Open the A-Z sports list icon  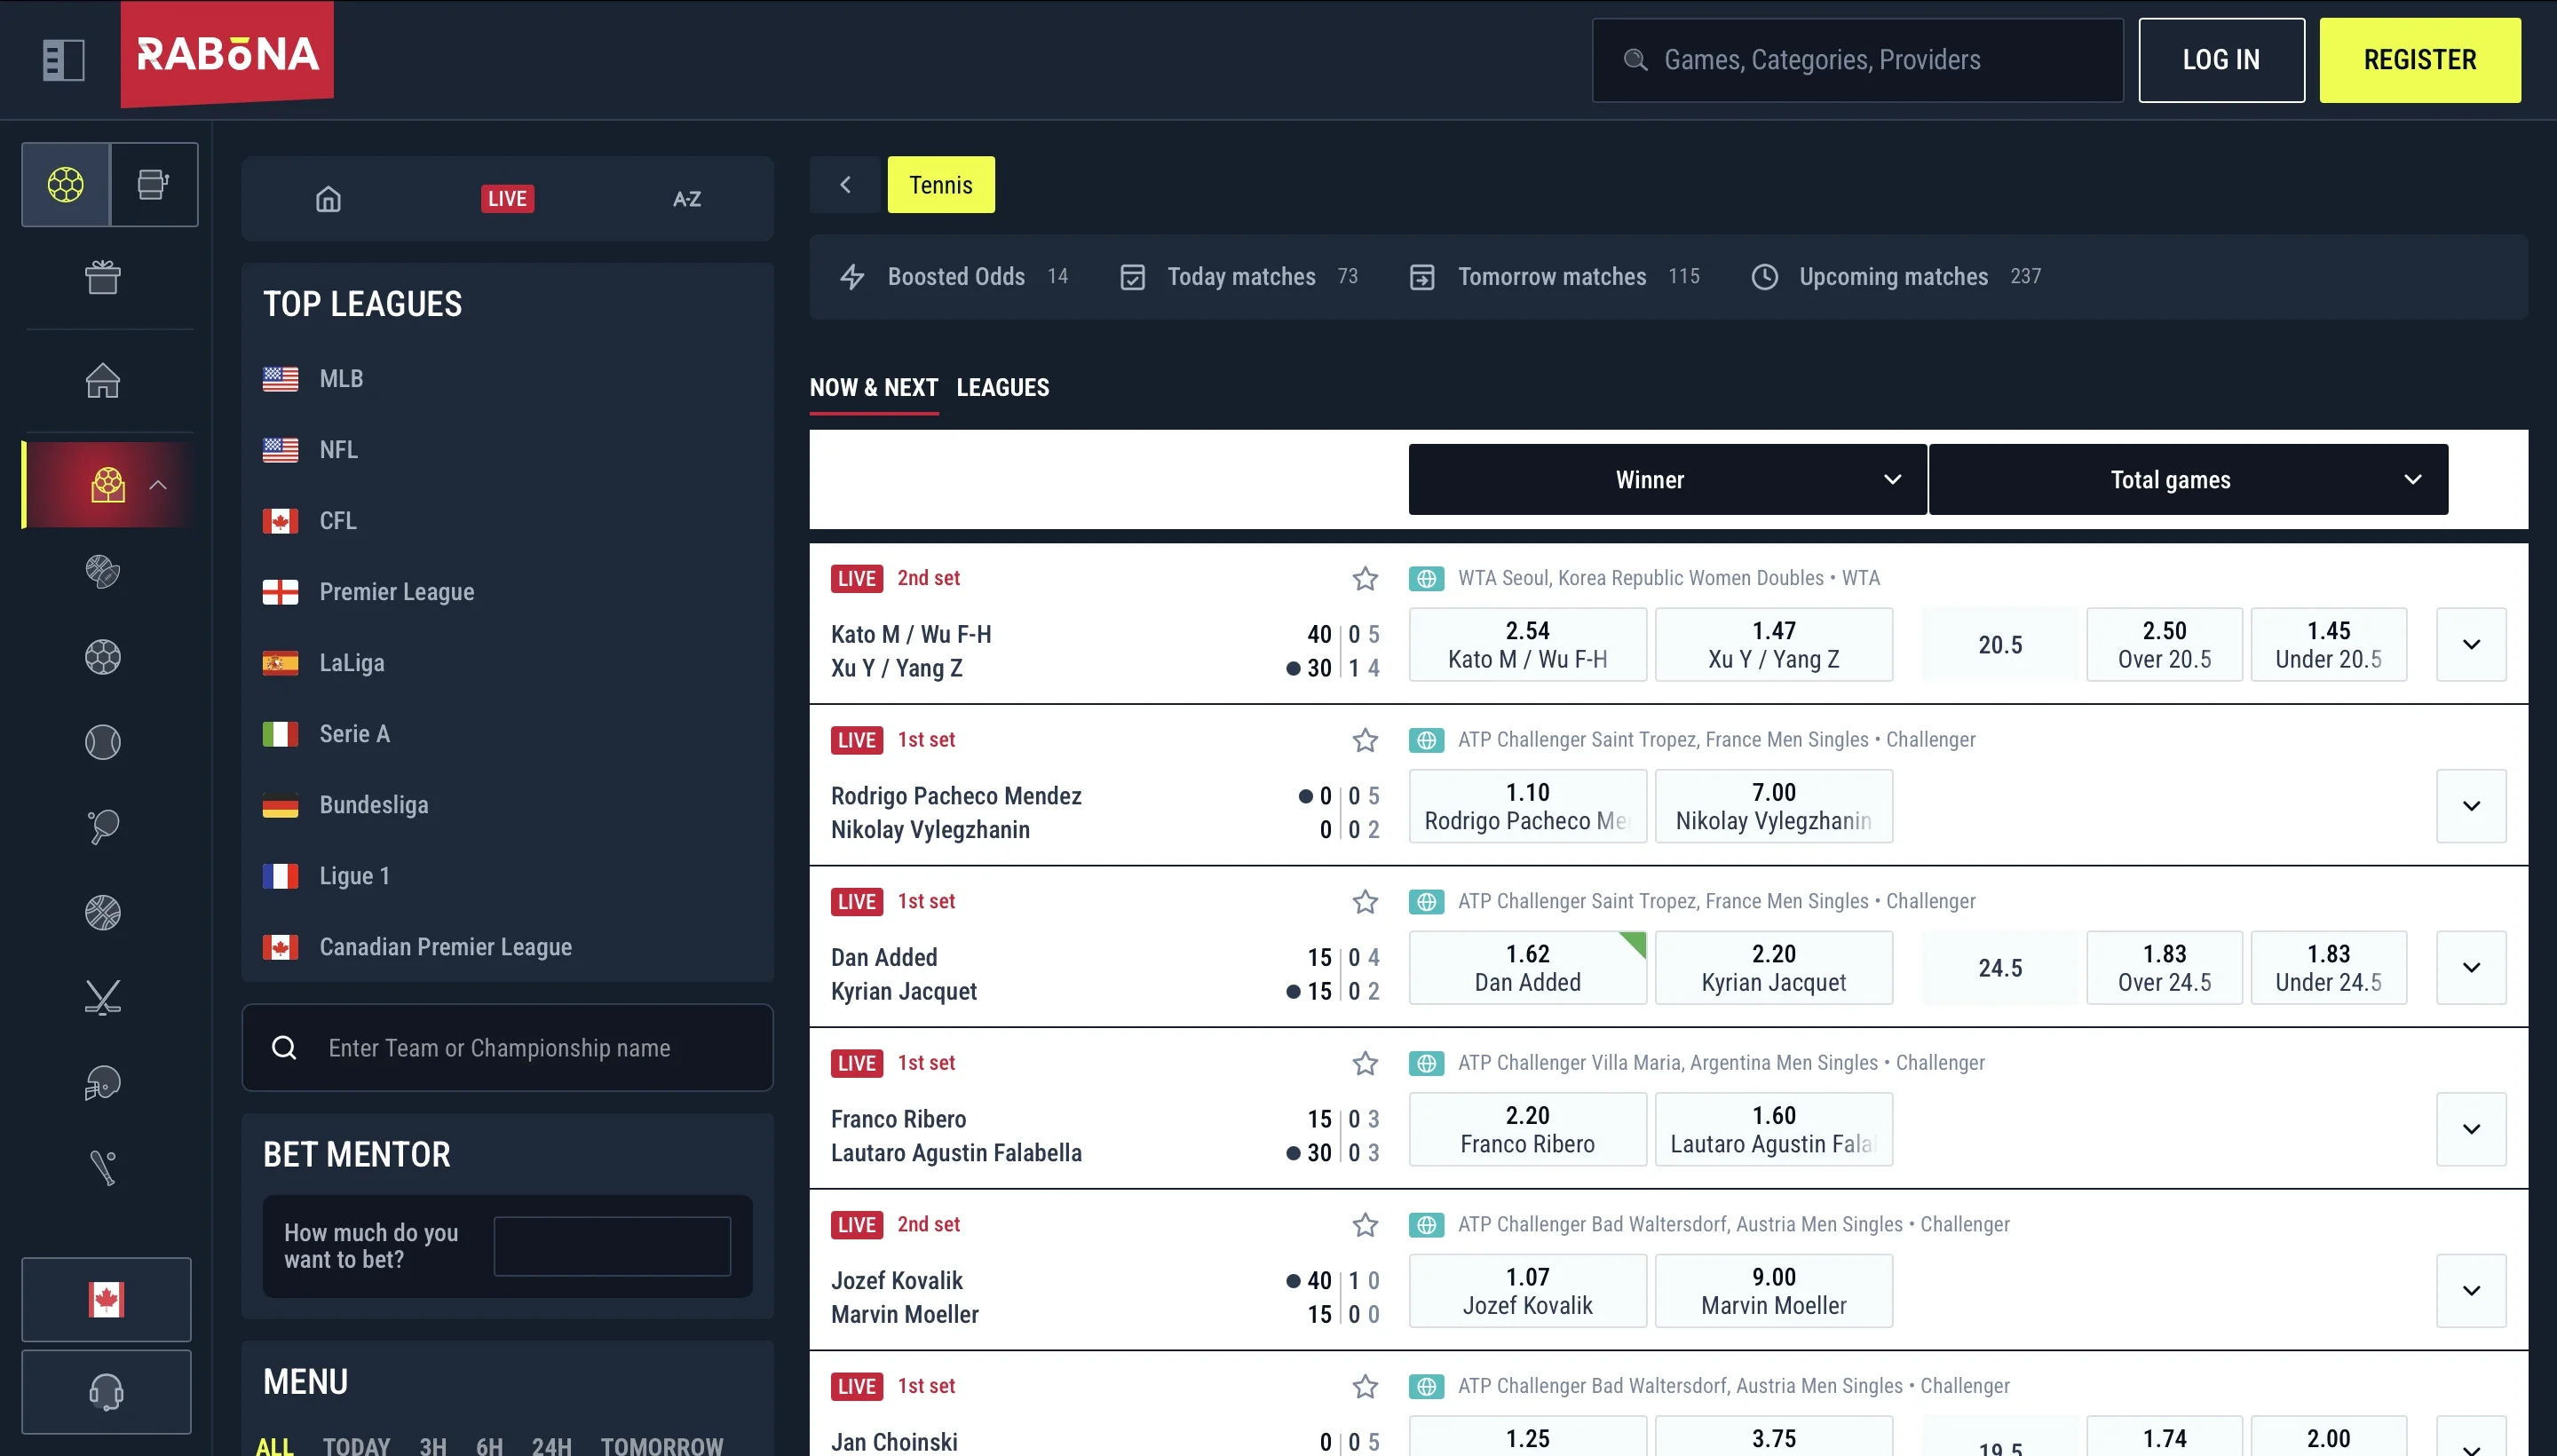pyautogui.click(x=687, y=199)
